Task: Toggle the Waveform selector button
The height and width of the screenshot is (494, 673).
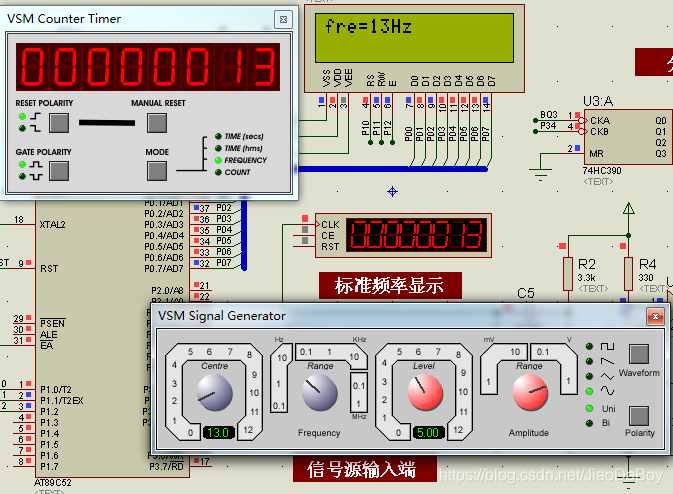Action: [x=638, y=353]
